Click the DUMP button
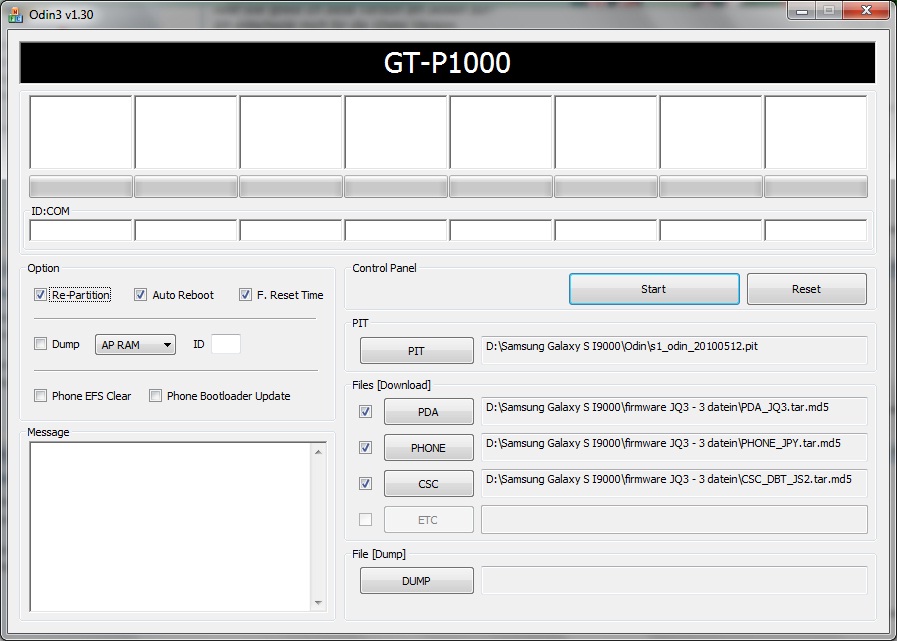Screen dimensions: 897x641 (416, 581)
